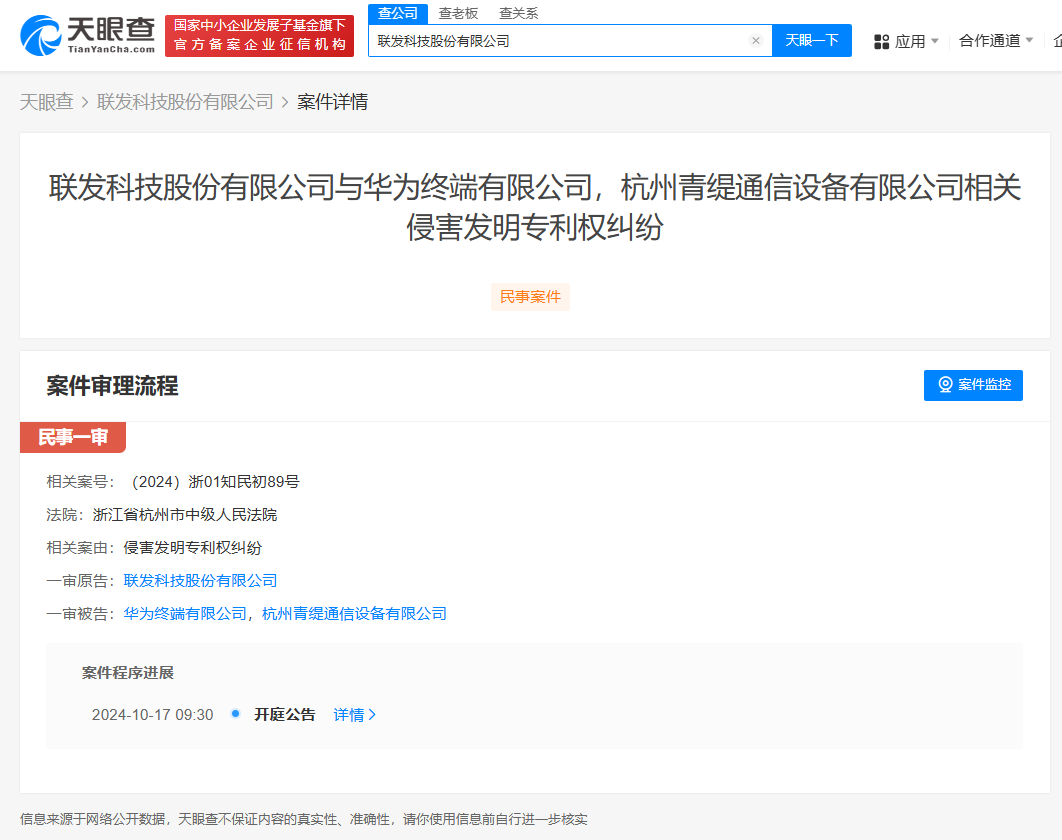1062x840 pixels.
Task: Click the magnifier icon on 案件监控 button
Action: pyautogui.click(x=945, y=385)
